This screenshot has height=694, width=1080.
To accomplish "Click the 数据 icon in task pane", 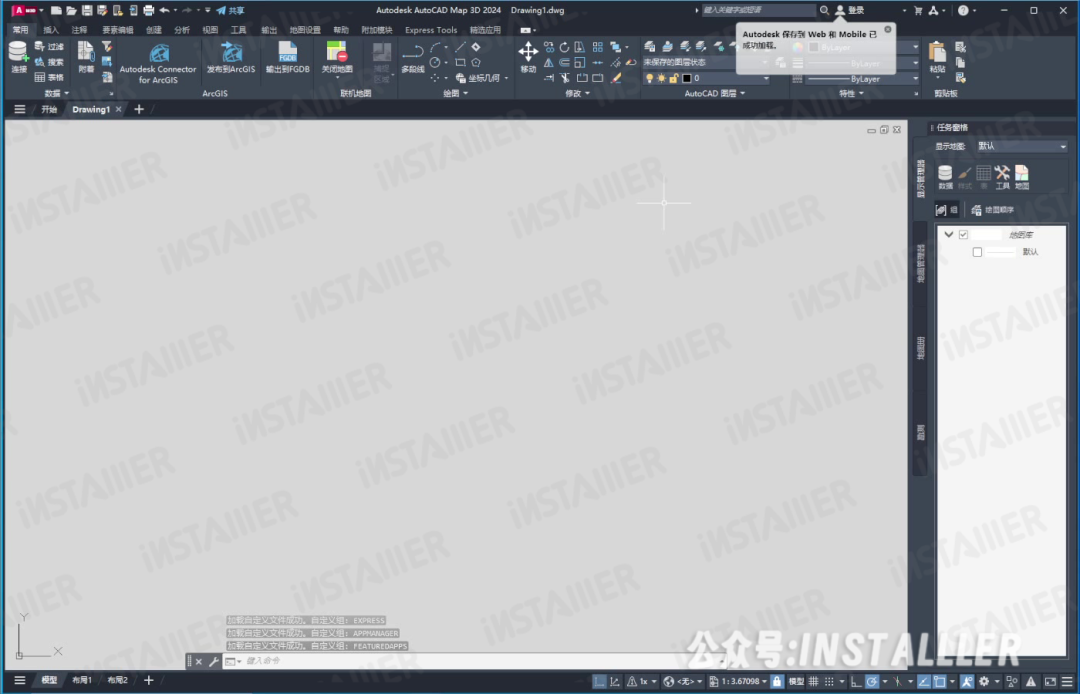I will click(946, 177).
